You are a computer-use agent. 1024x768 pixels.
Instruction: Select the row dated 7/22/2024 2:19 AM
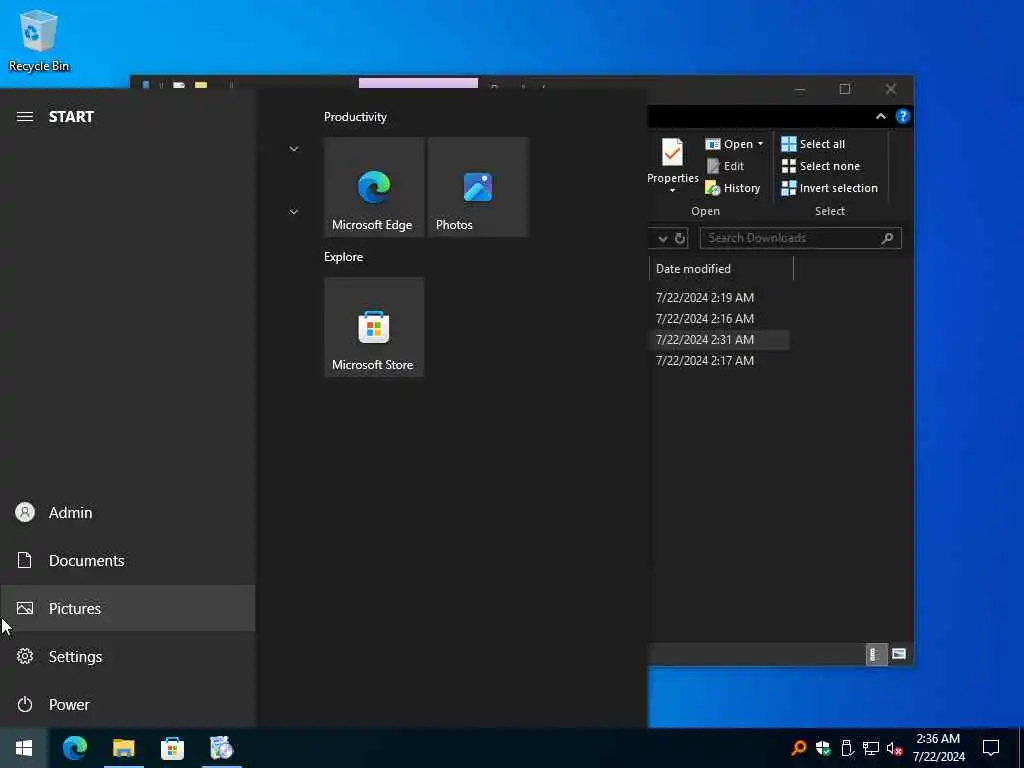[x=705, y=298]
